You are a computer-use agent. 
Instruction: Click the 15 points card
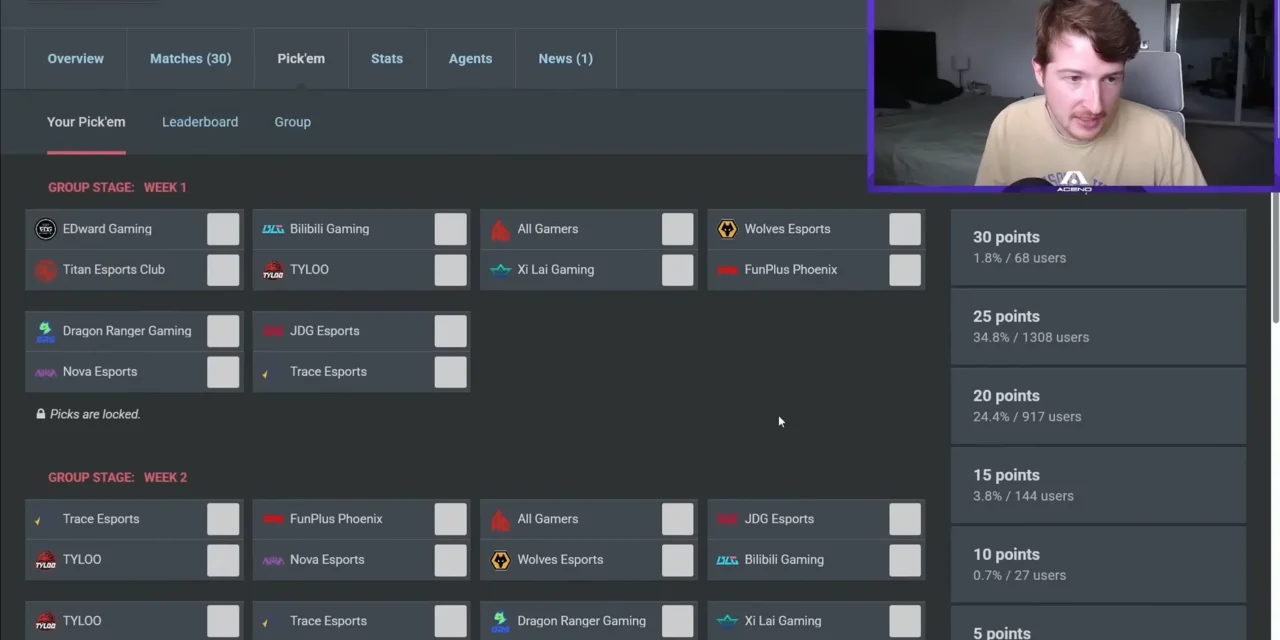[x=1098, y=484]
